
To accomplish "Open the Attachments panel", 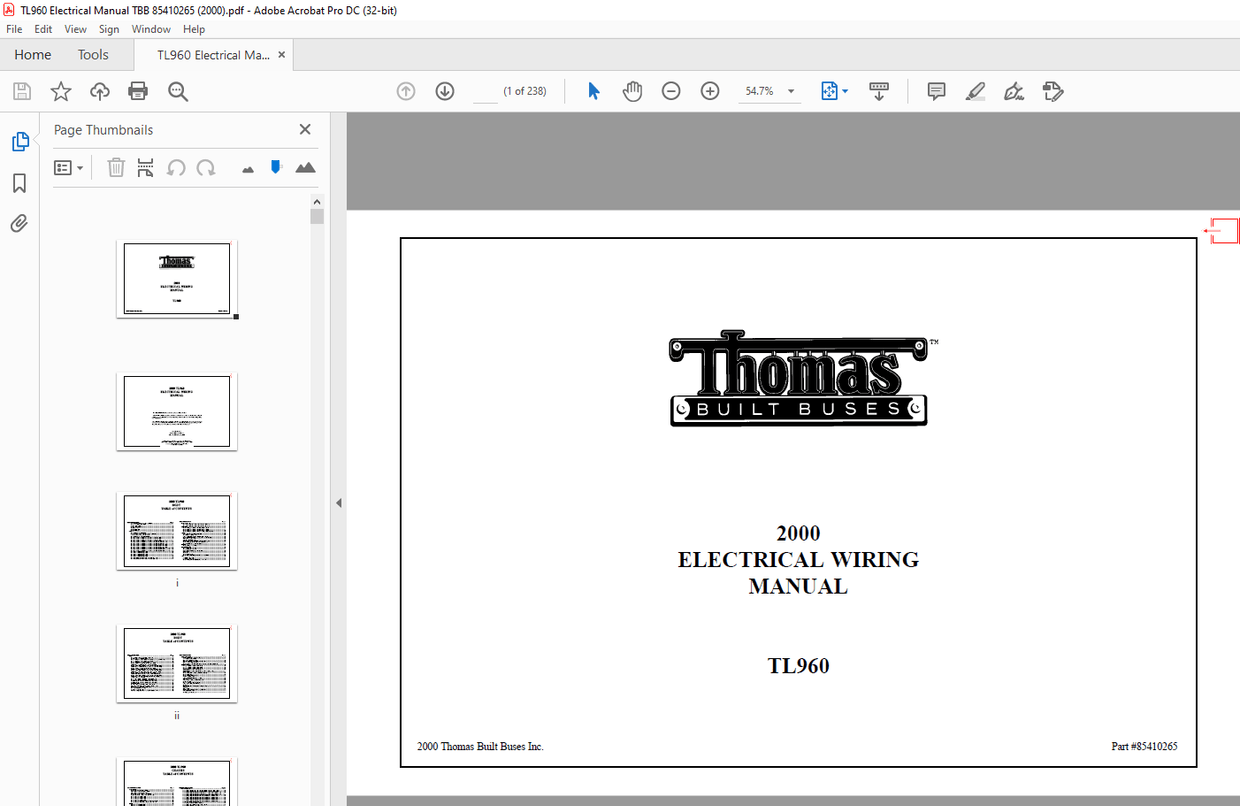I will (x=20, y=223).
